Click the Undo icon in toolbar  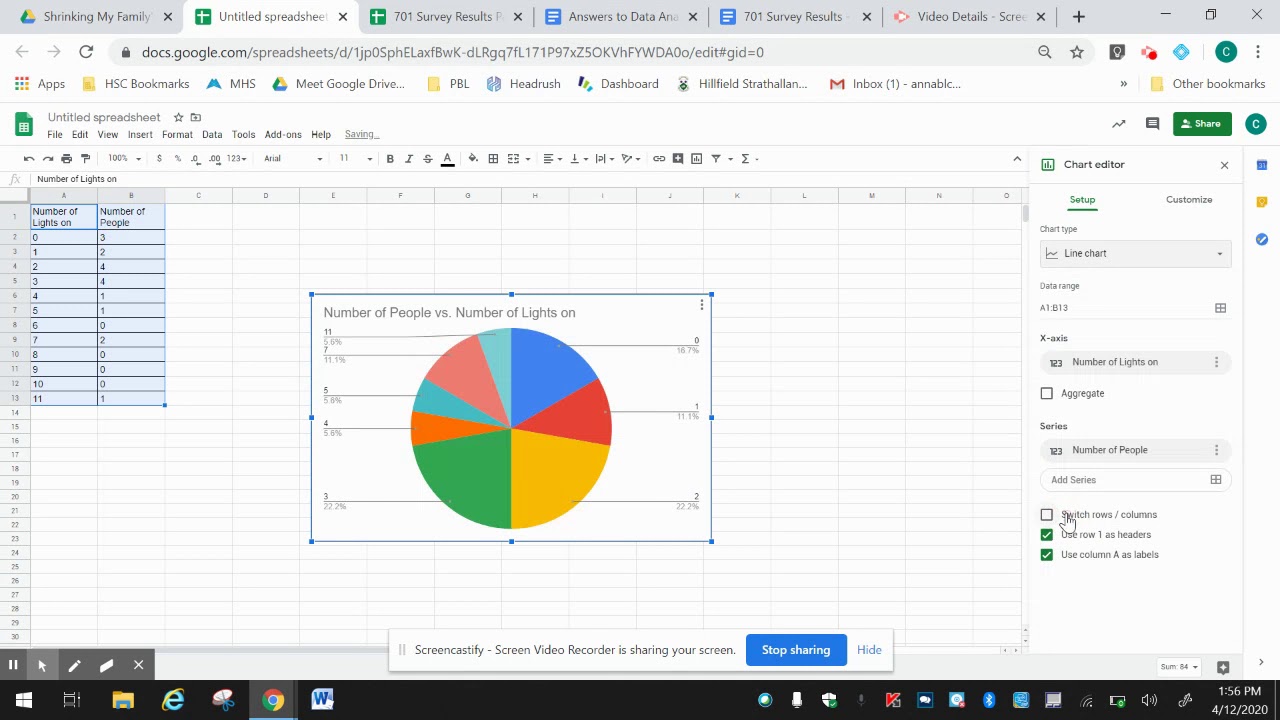(29, 158)
